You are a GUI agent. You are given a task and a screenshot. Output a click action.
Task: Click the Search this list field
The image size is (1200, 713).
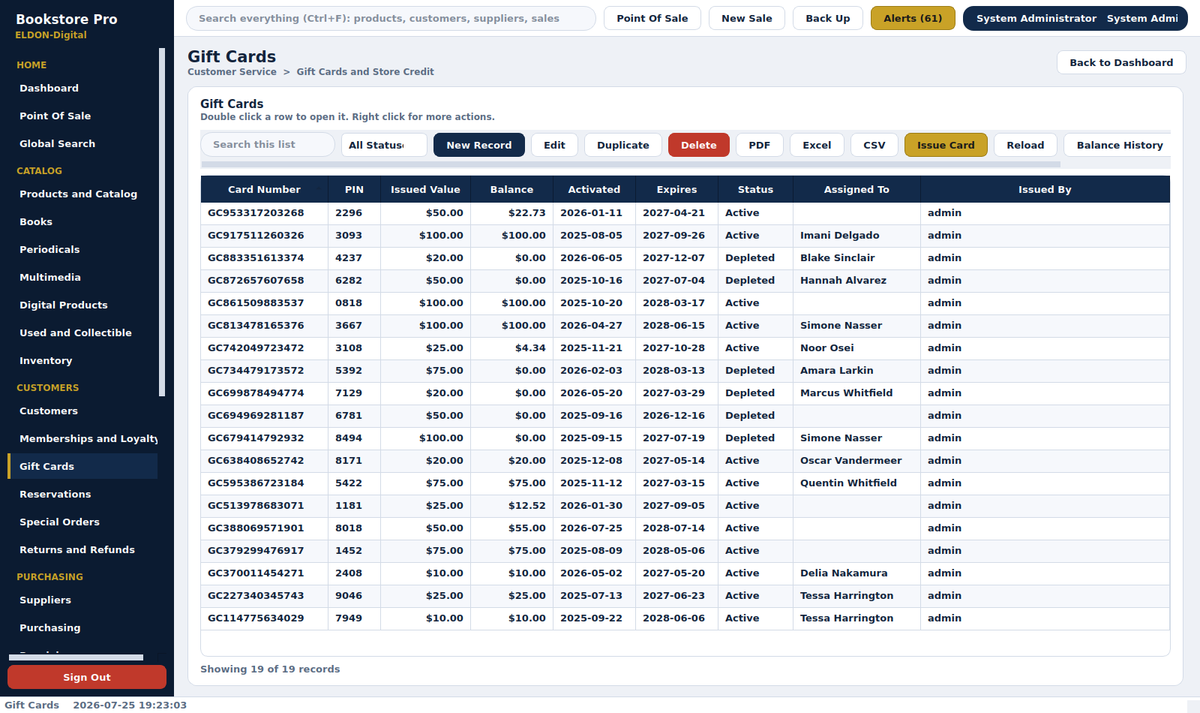(x=268, y=145)
